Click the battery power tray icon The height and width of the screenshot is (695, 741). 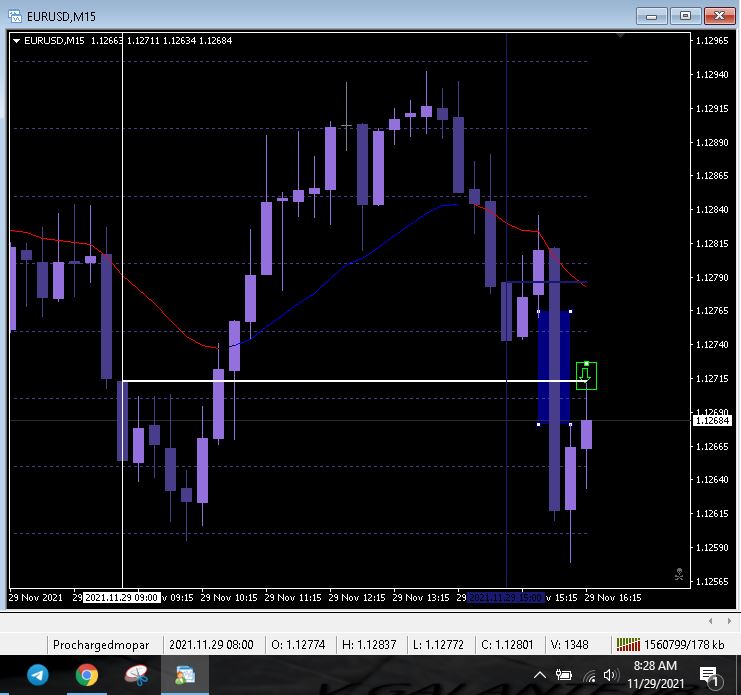tap(564, 676)
